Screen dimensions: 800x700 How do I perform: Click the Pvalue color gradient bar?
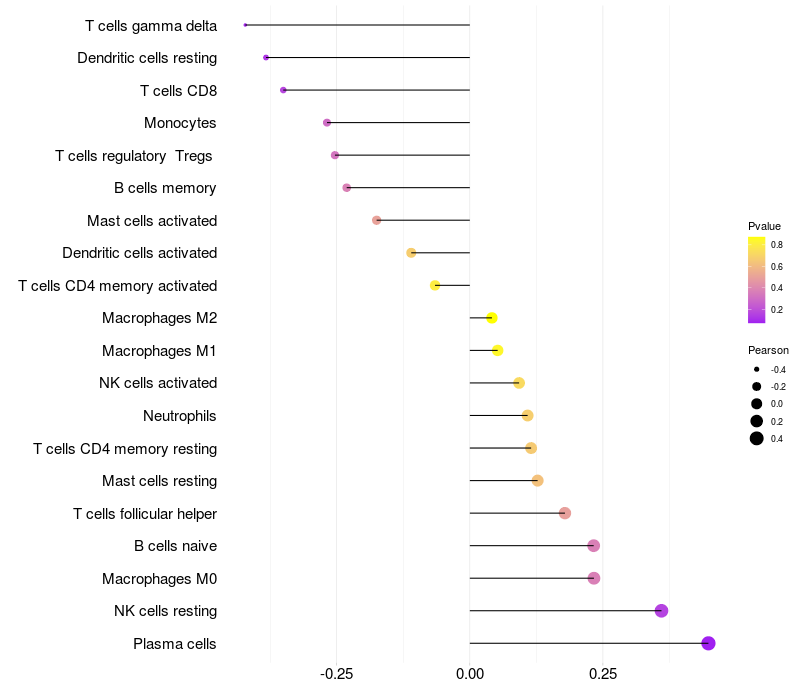(x=757, y=280)
